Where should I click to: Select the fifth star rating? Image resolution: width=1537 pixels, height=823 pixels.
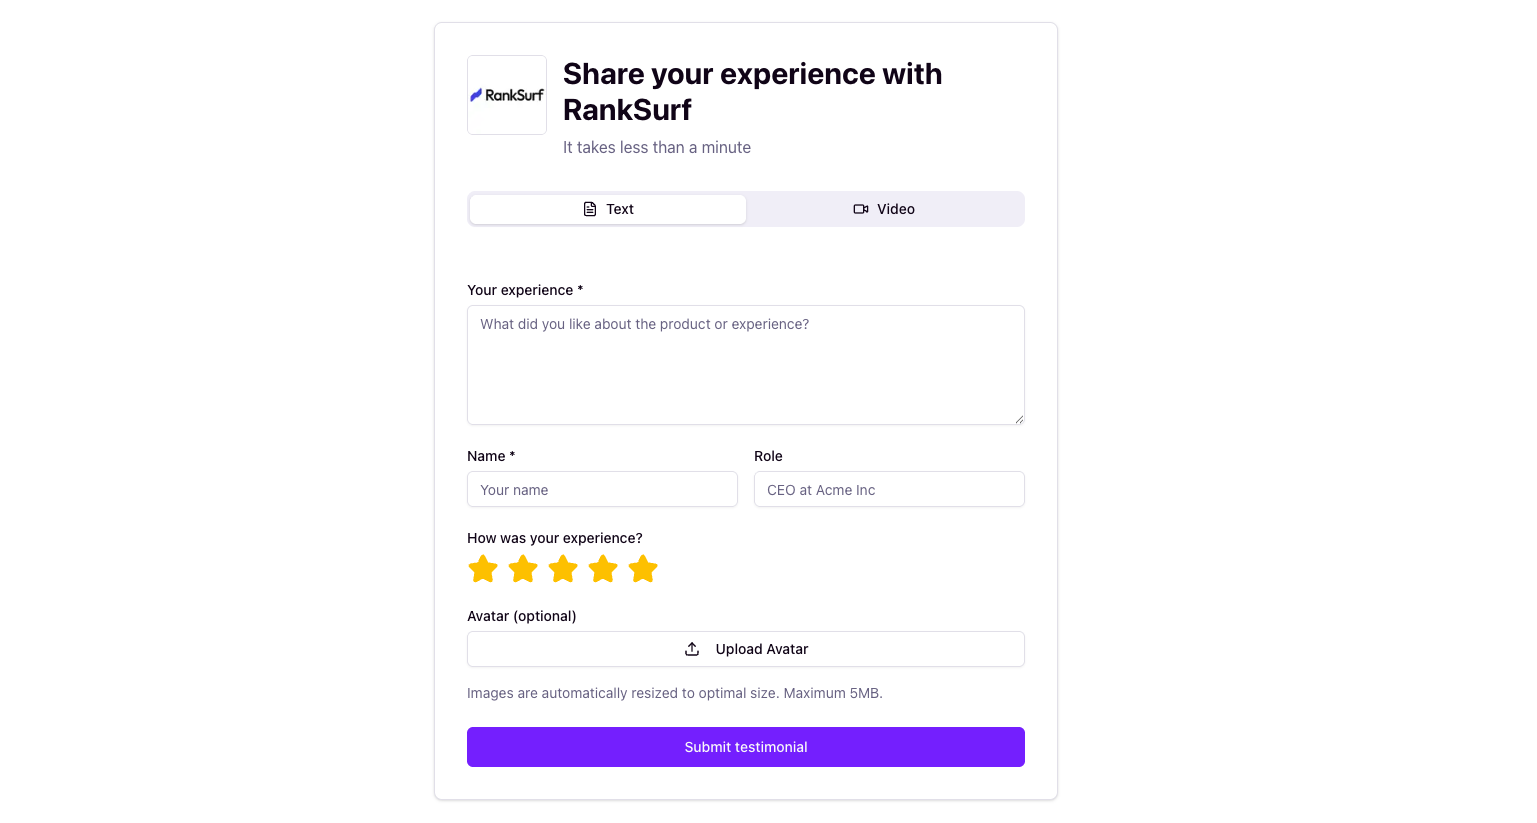(643, 568)
